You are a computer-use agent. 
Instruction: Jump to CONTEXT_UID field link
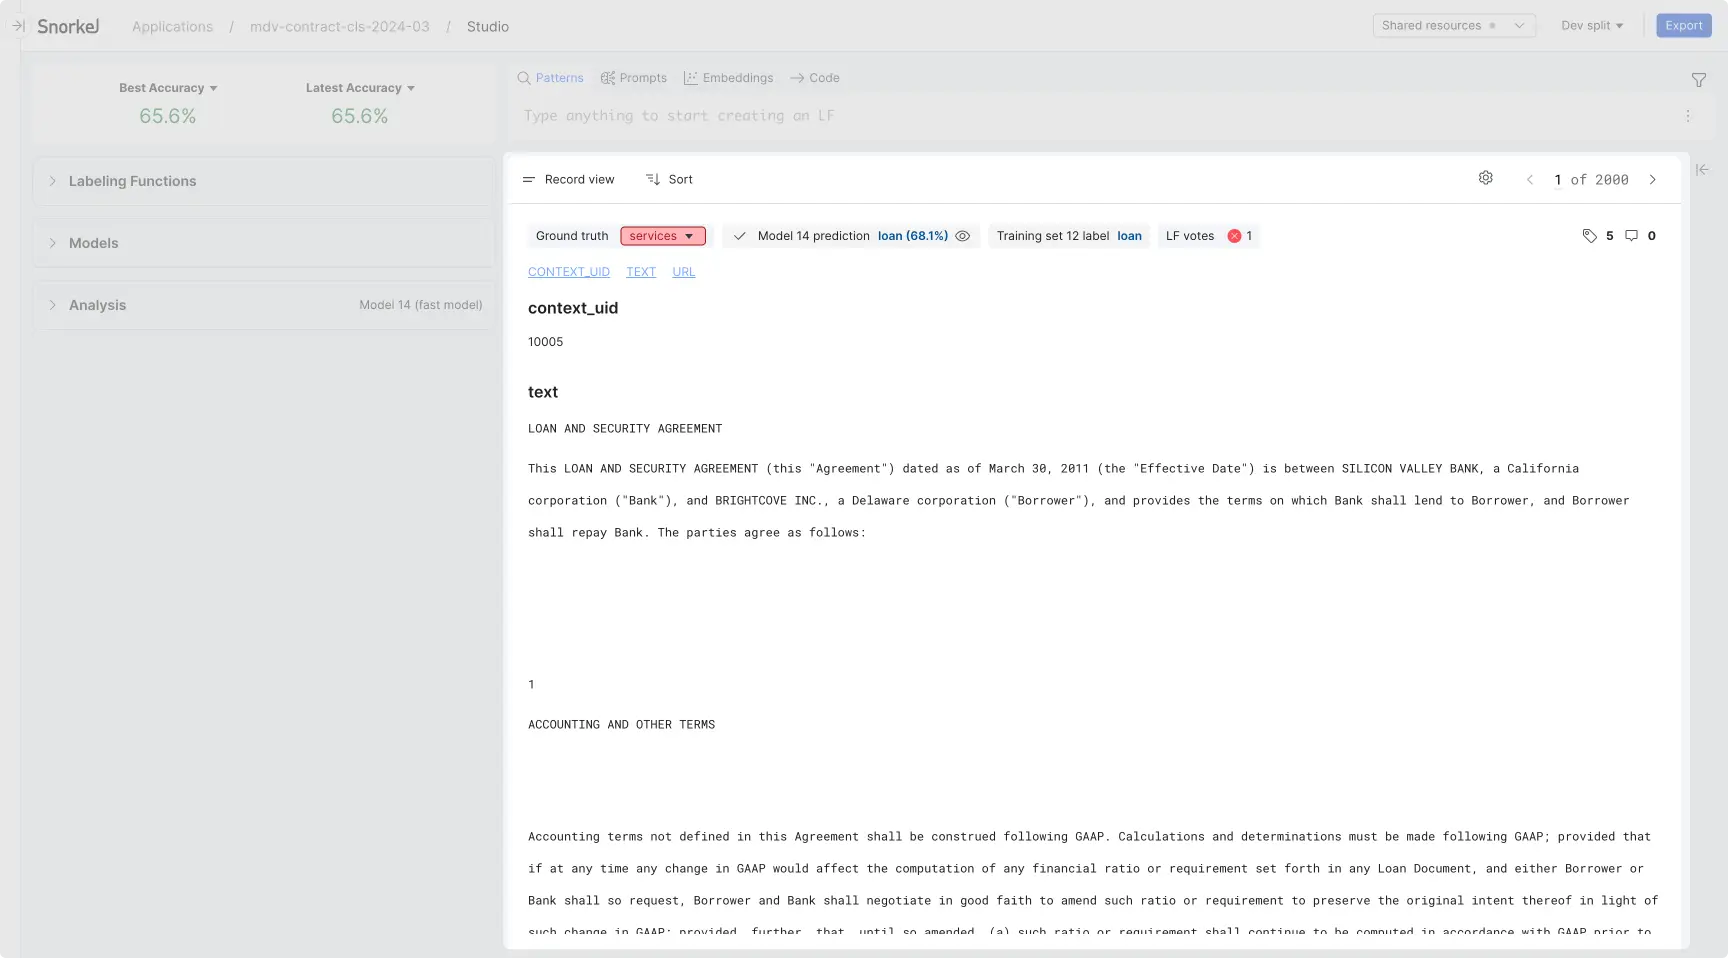[x=569, y=272]
